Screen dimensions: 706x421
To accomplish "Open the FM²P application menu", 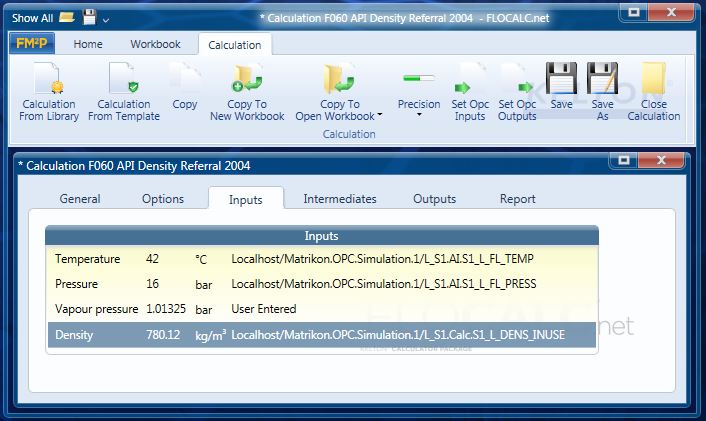I will click(32, 44).
